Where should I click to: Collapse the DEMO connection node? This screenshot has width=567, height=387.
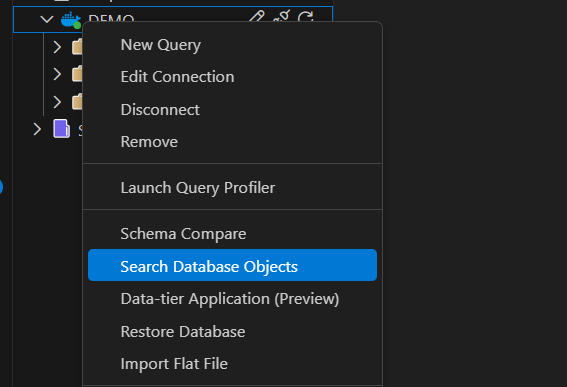pyautogui.click(x=47, y=19)
